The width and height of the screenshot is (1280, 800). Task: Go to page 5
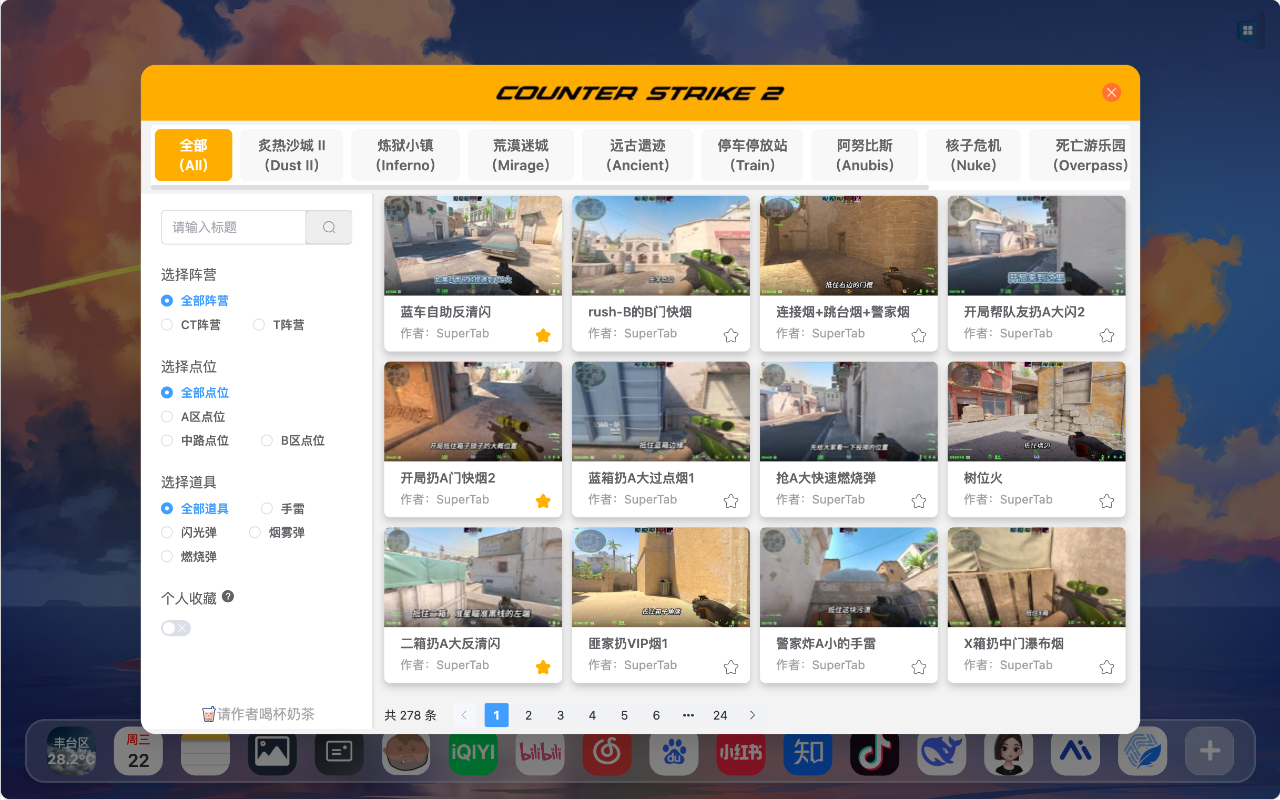pyautogui.click(x=624, y=715)
